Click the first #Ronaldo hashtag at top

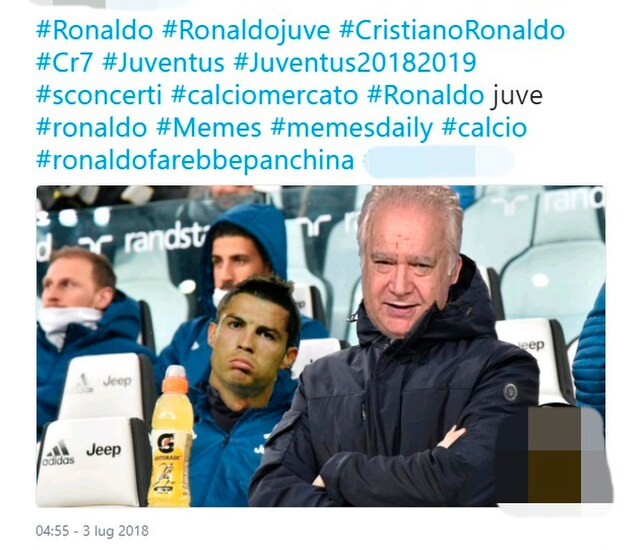pyautogui.click(x=95, y=30)
